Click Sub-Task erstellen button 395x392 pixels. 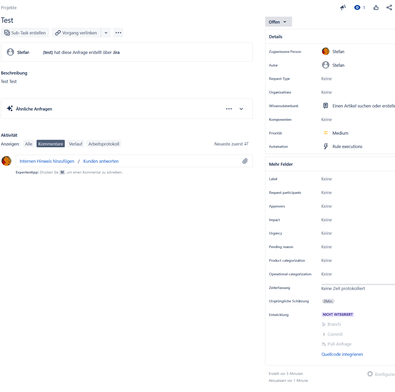tap(25, 33)
